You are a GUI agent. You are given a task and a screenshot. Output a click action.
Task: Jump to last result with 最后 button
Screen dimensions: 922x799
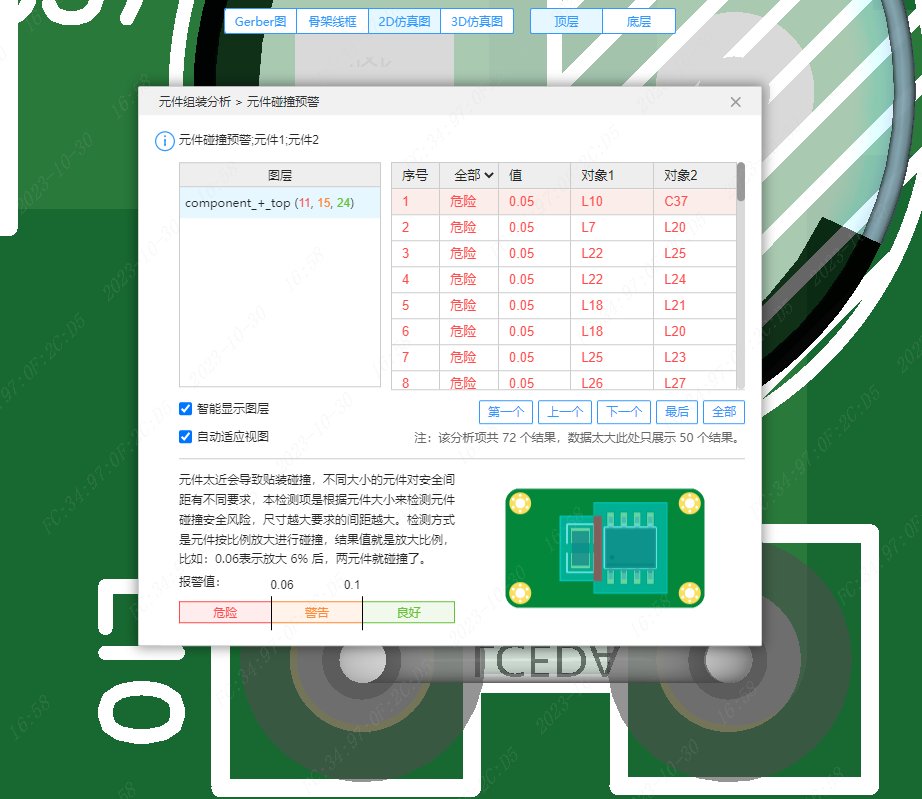677,412
